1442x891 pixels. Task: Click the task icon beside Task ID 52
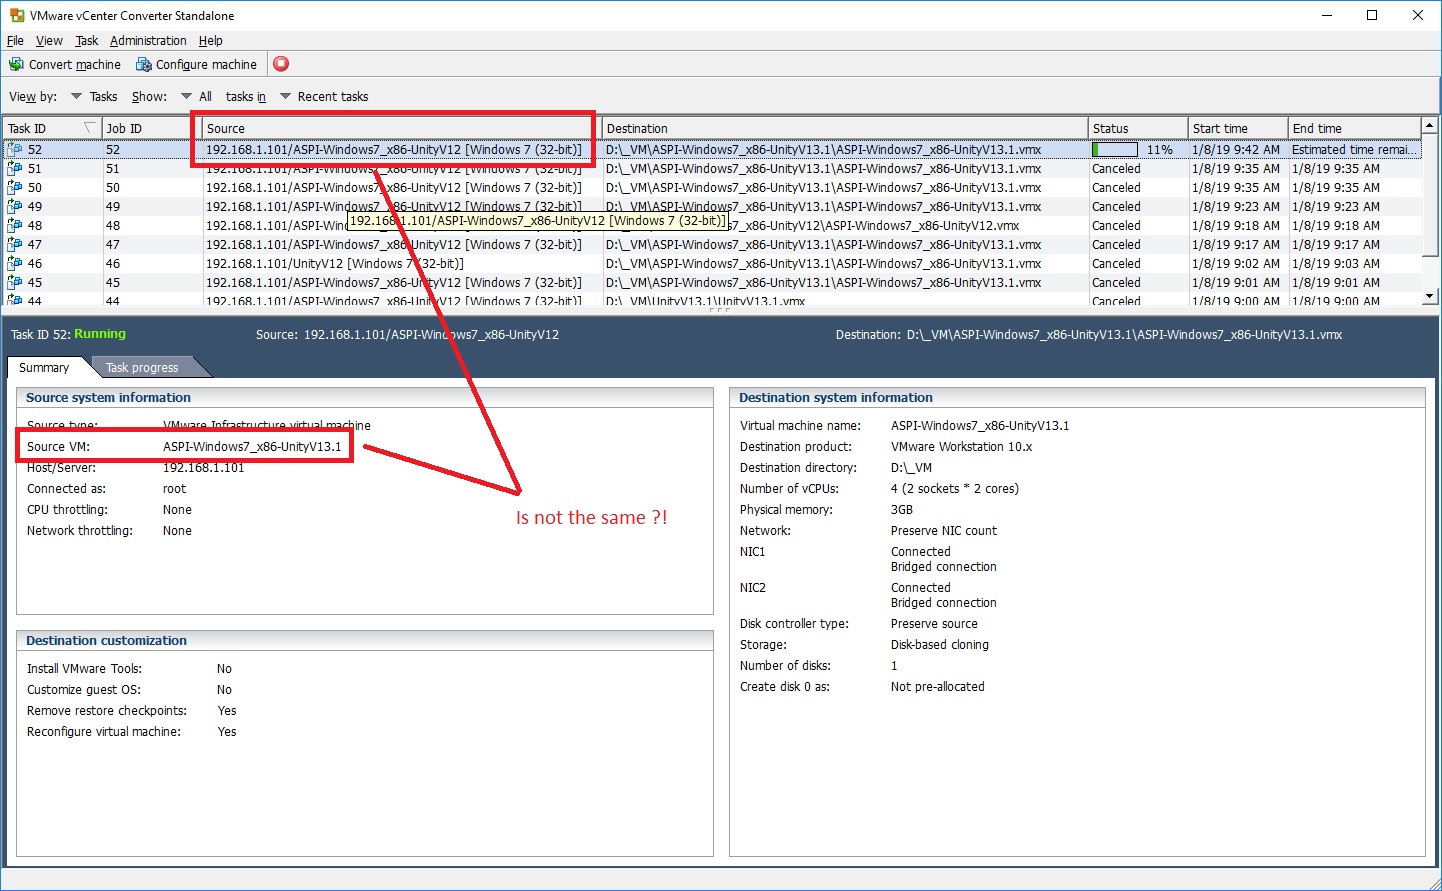pyautogui.click(x=15, y=149)
